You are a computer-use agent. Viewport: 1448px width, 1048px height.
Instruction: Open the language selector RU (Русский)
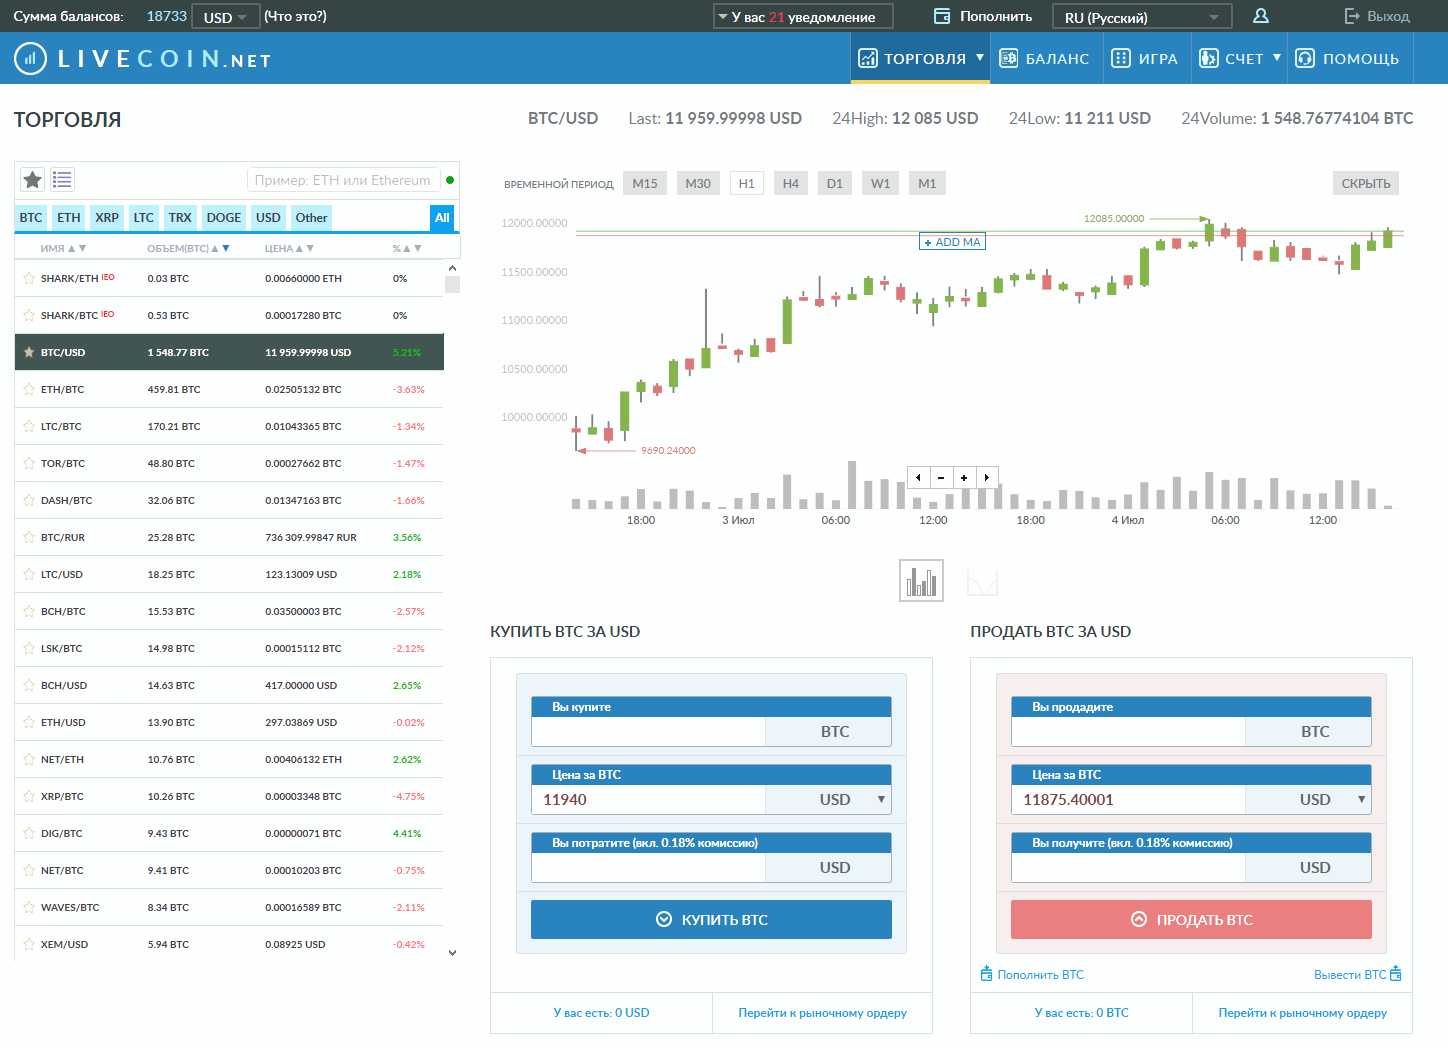[x=1142, y=17]
